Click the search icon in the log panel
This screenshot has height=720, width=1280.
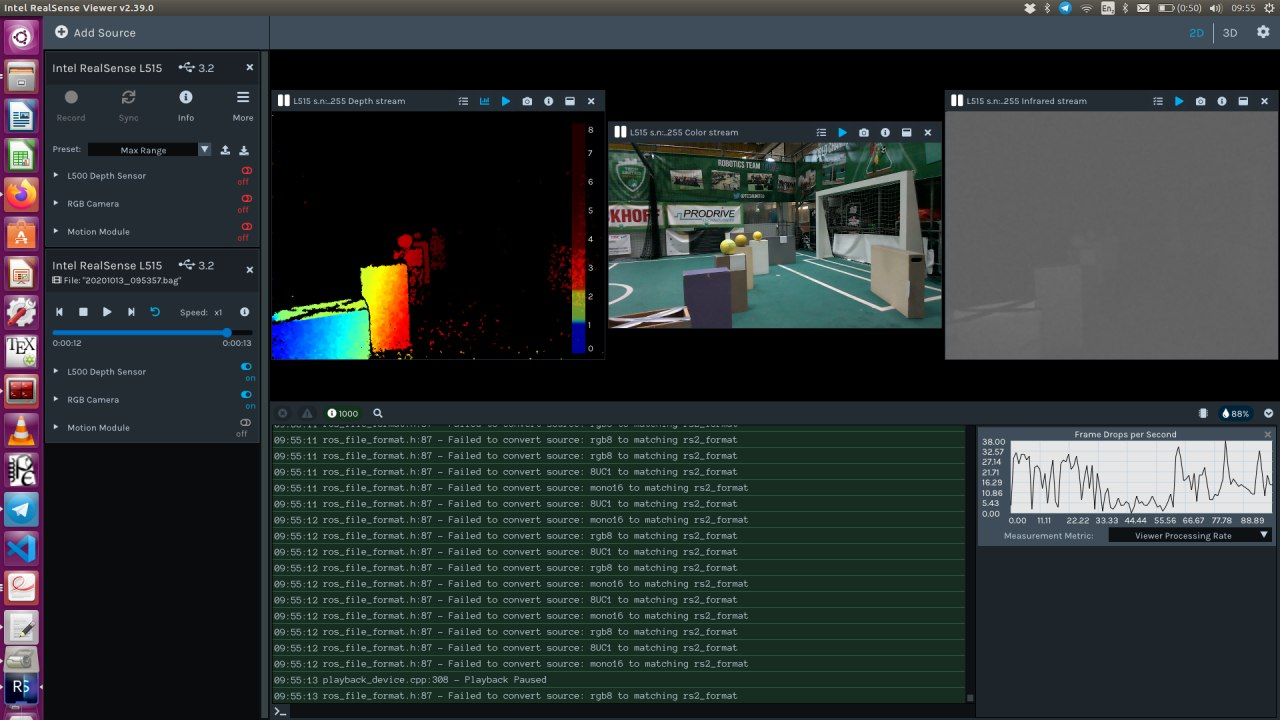pos(378,413)
